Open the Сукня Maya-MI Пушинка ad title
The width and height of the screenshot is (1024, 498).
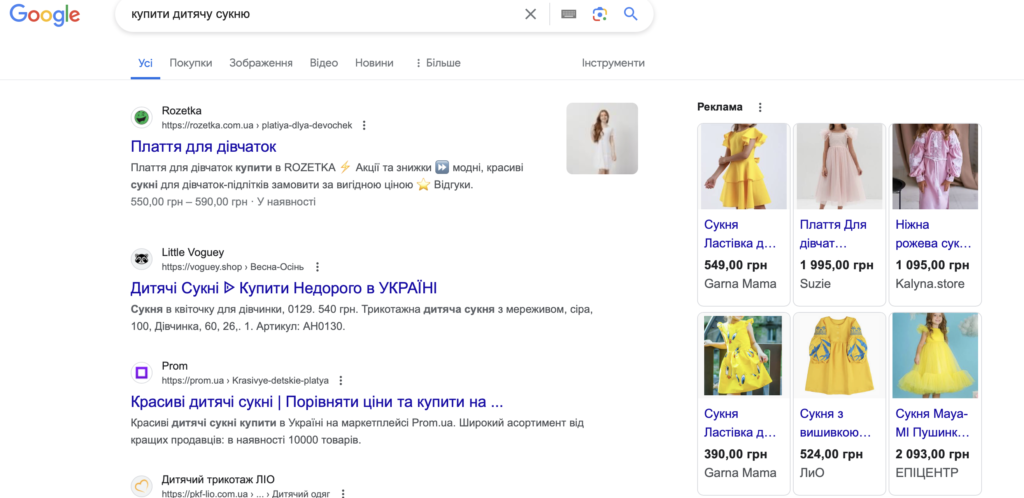pyautogui.click(x=932, y=423)
